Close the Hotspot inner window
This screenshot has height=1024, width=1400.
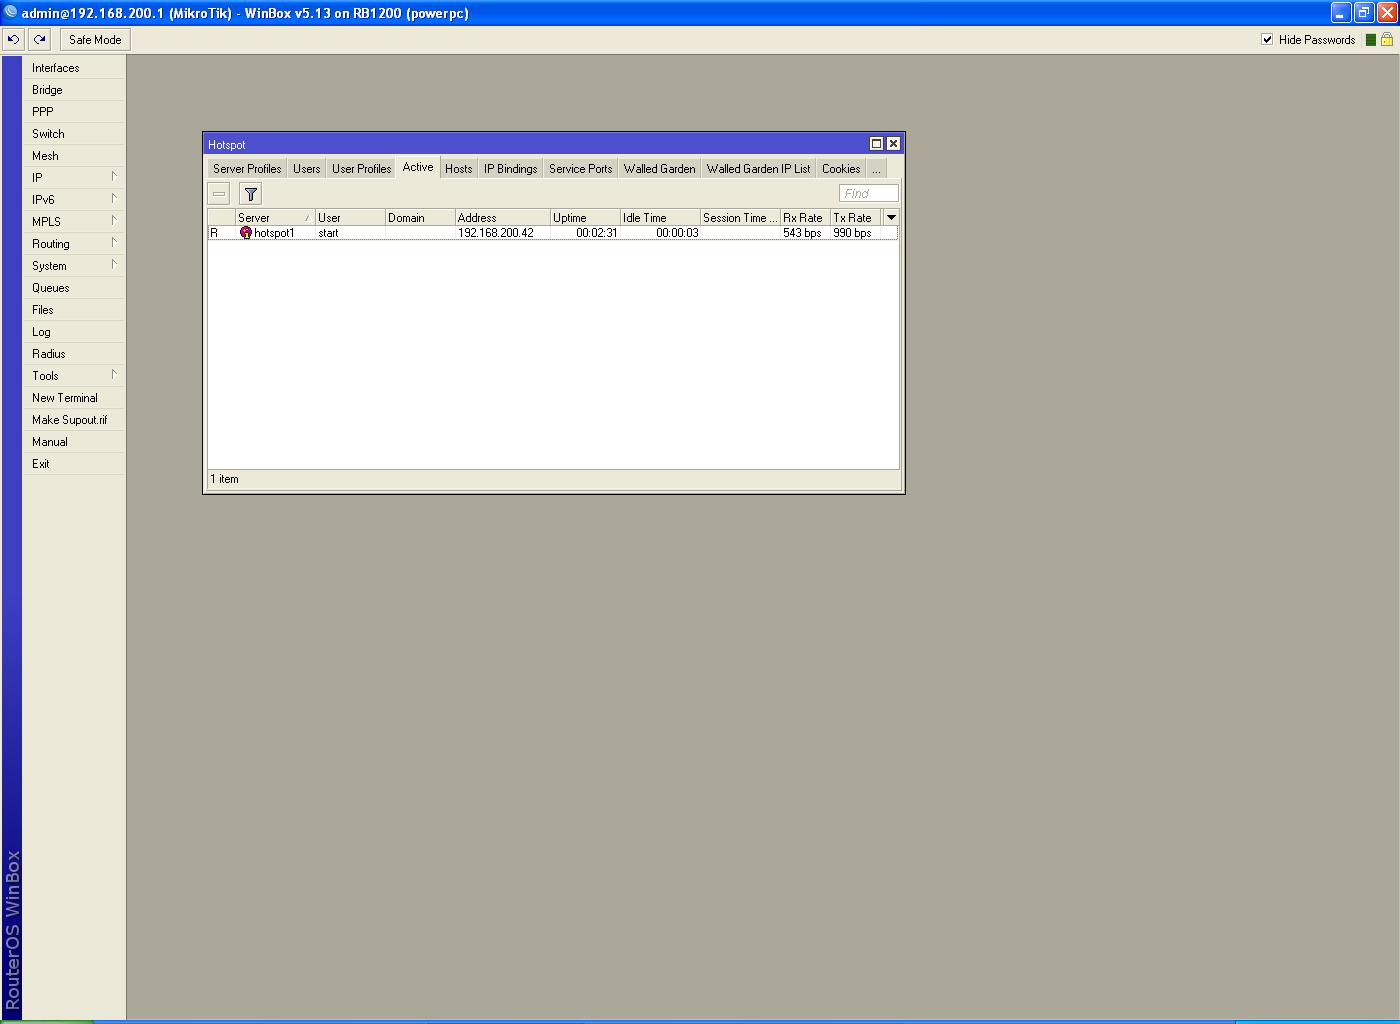[893, 144]
